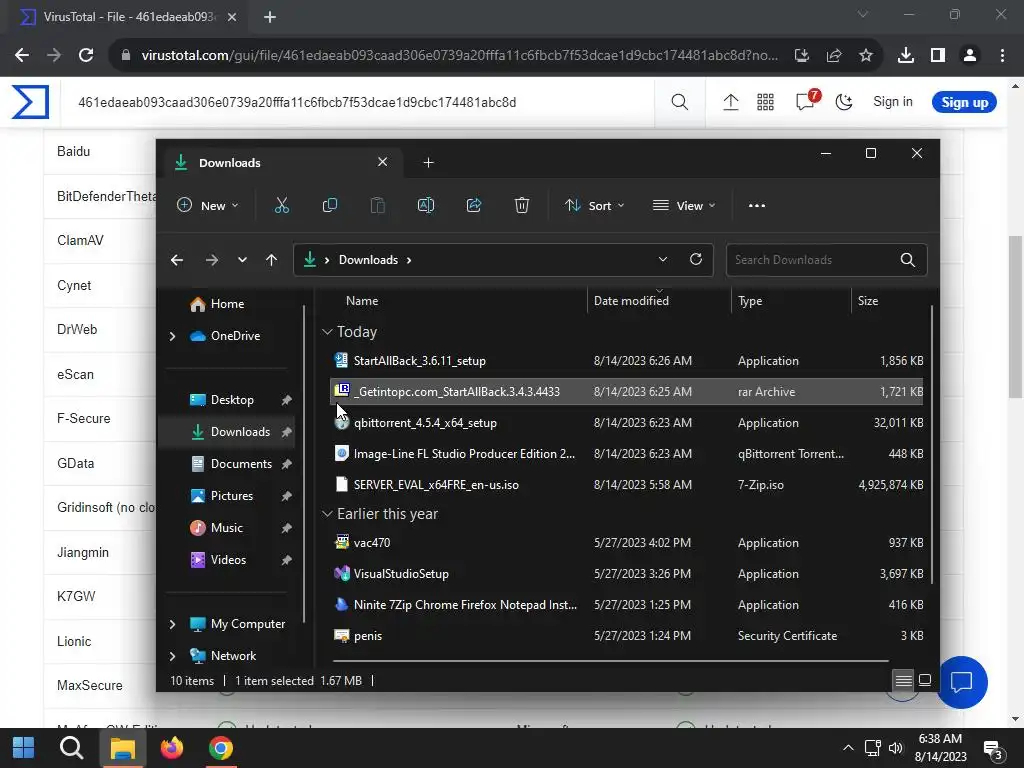Refresh the Downloads folder view
Viewport: 1024px width, 768px height.
[696, 259]
